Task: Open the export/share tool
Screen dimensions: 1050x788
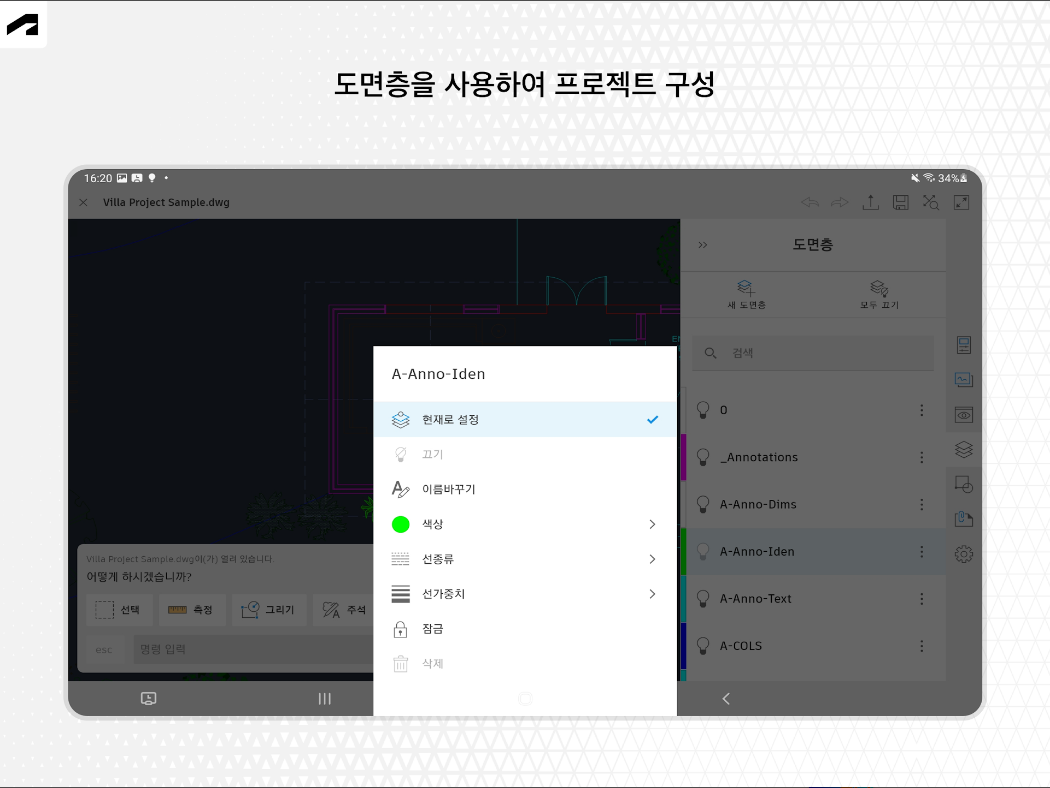Action: tap(869, 202)
